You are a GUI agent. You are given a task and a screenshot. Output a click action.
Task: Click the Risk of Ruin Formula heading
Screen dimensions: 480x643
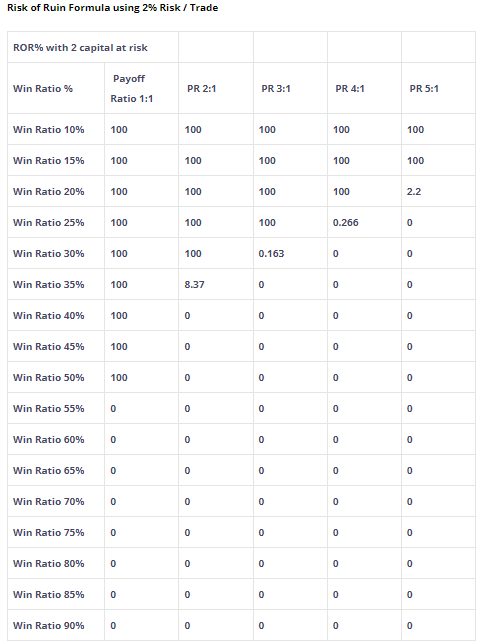[112, 8]
